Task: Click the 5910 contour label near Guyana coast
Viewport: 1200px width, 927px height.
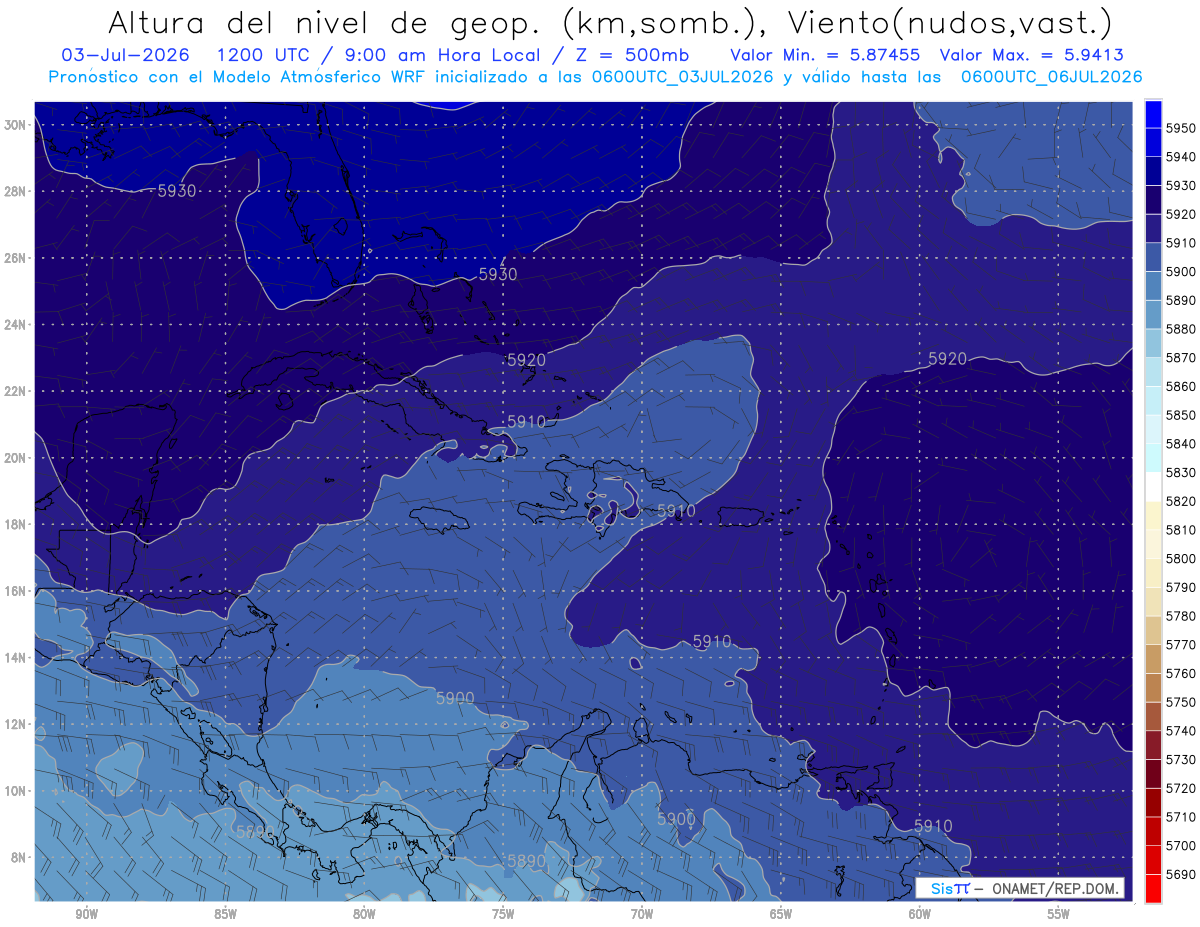Action: (933, 825)
